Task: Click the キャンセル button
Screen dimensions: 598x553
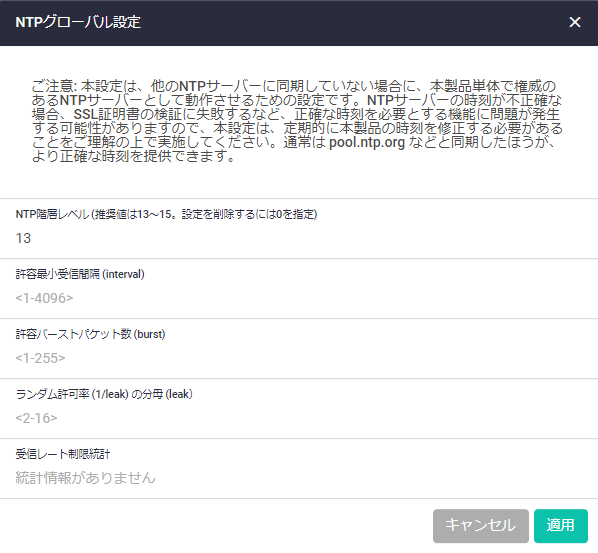Action: click(481, 526)
